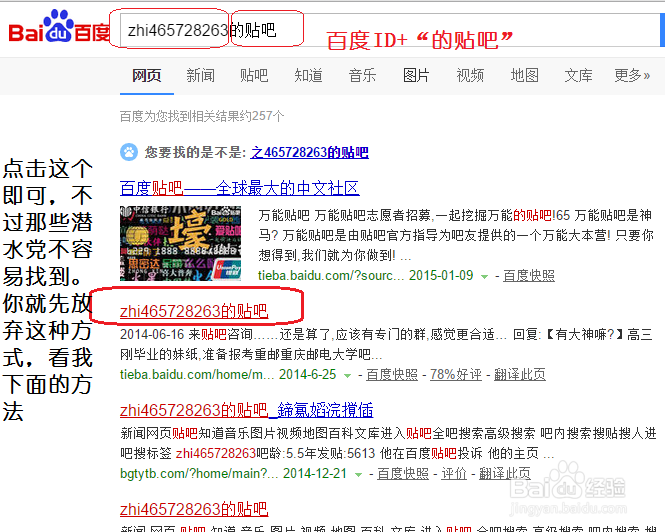Click the result count text 百度为您找到相关结果约257个
The width and height of the screenshot is (665, 532).
click(x=202, y=116)
